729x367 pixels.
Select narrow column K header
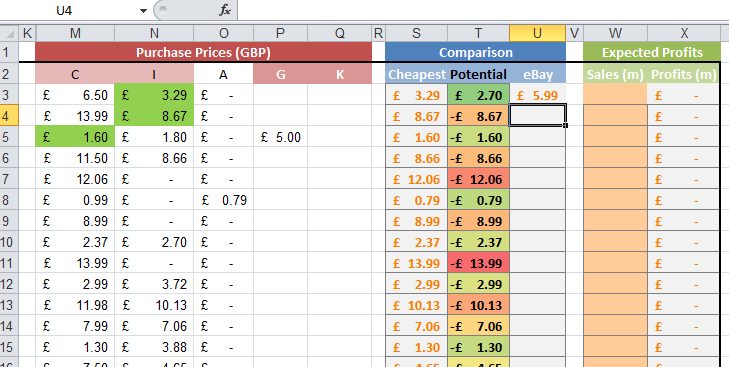point(27,33)
